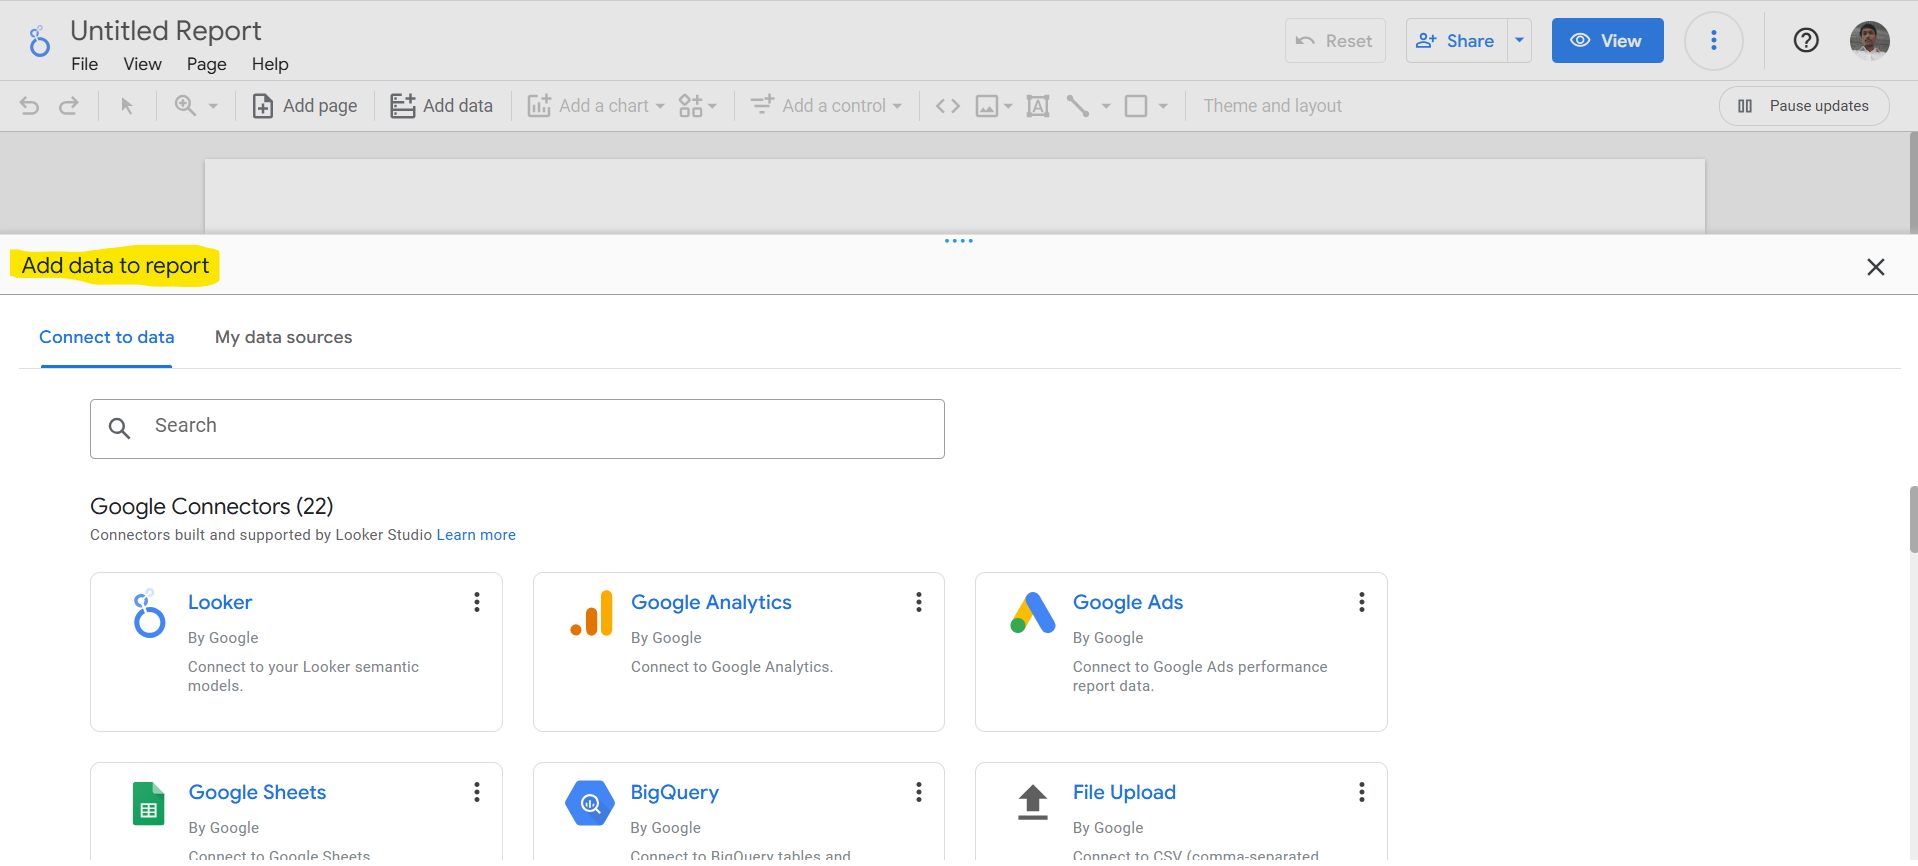Screen dimensions: 1918x866
Task: Open the help question mark icon
Action: tap(1805, 41)
